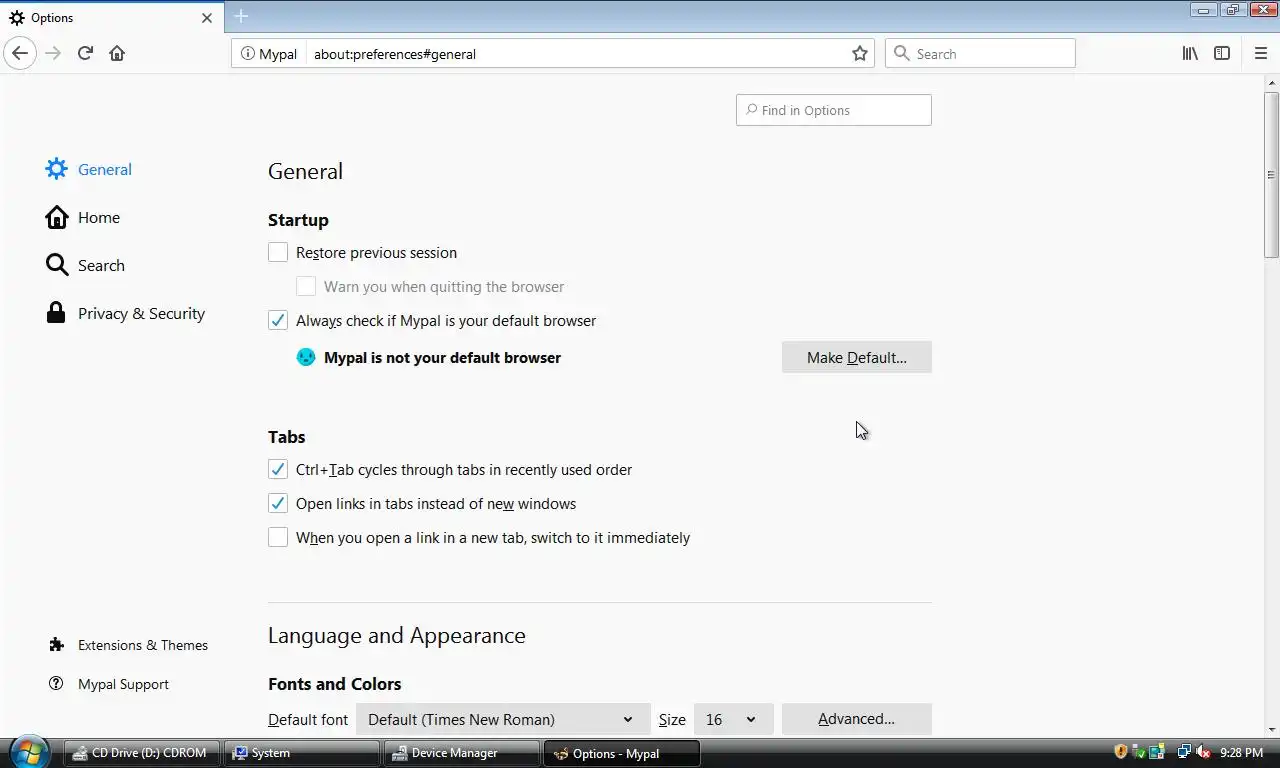Screen dimensions: 1280x768
Task: Open the Library bookmarks panel icon
Action: [x=1190, y=53]
